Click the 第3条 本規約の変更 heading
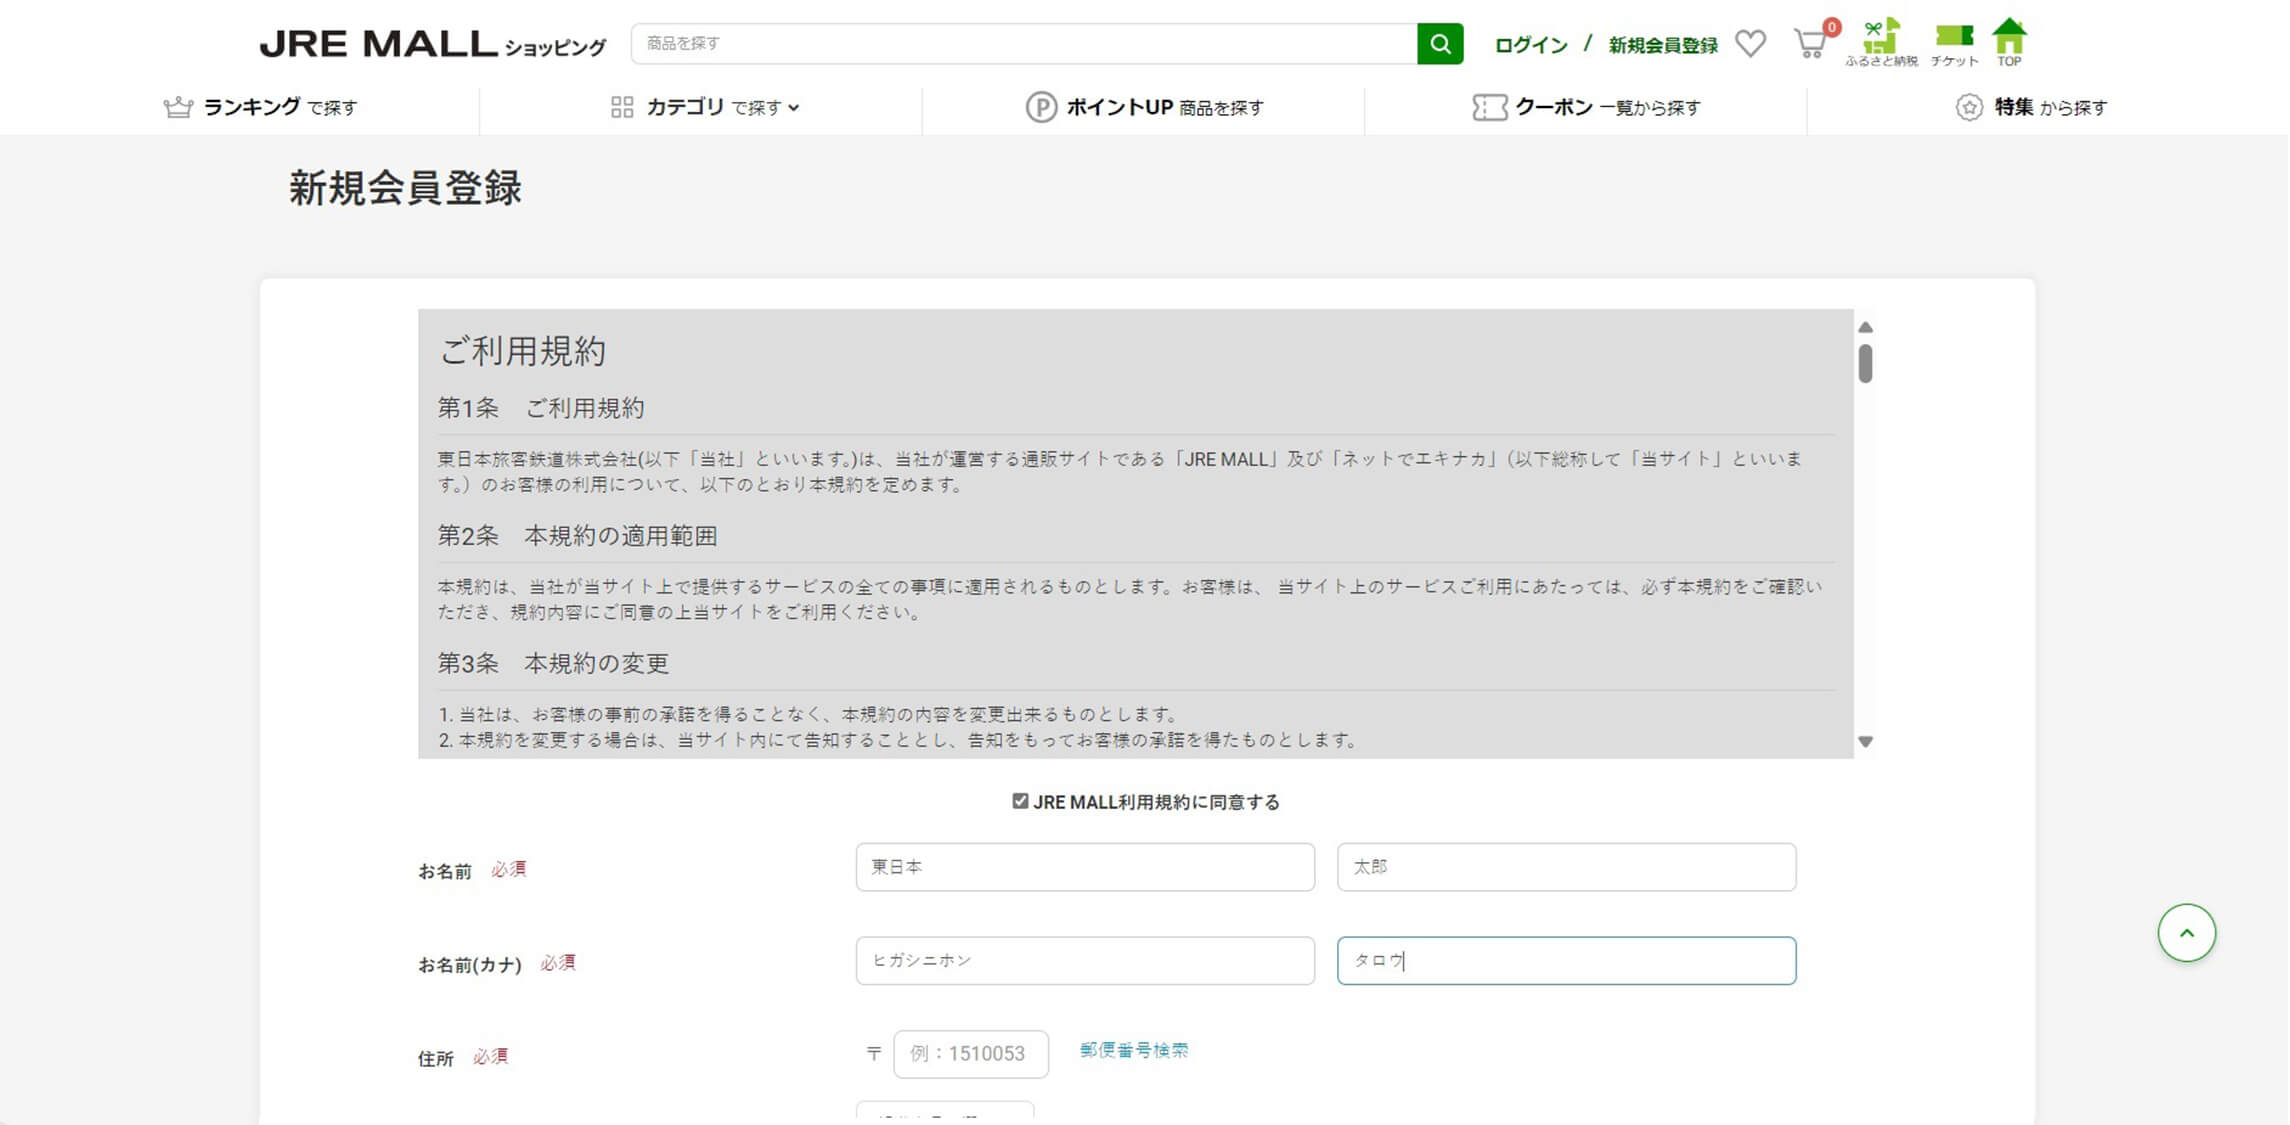2290x1125 pixels. click(x=553, y=663)
